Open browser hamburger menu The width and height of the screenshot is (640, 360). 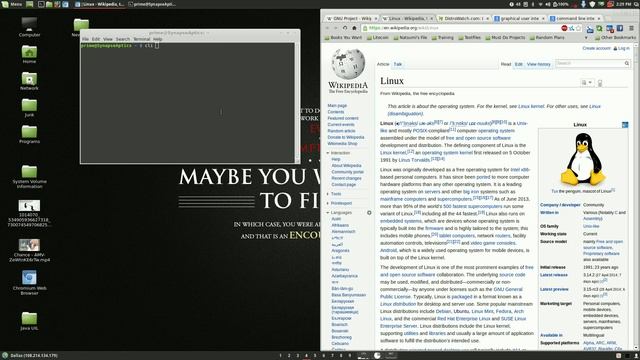tap(631, 28)
